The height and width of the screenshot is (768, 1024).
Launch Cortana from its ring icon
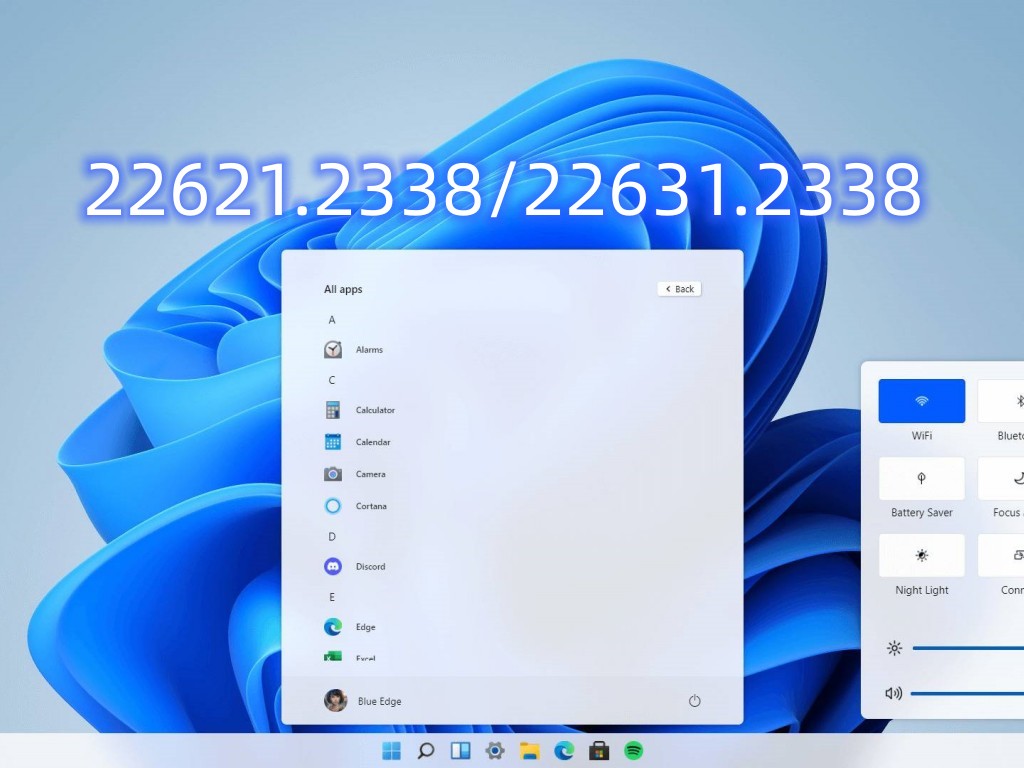pyautogui.click(x=333, y=506)
